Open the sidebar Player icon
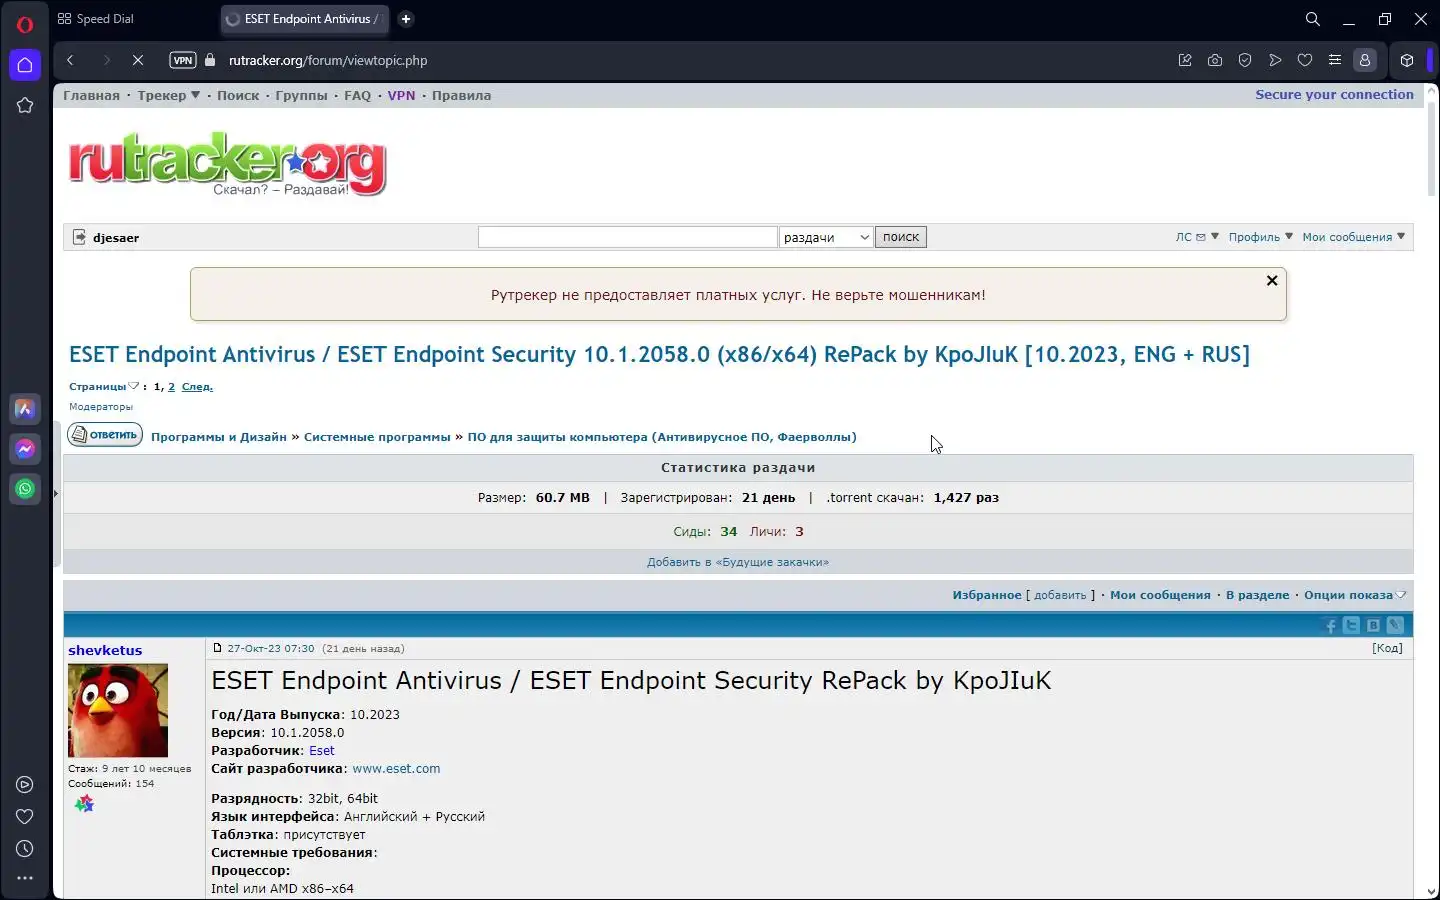The height and width of the screenshot is (900, 1440). 25,785
